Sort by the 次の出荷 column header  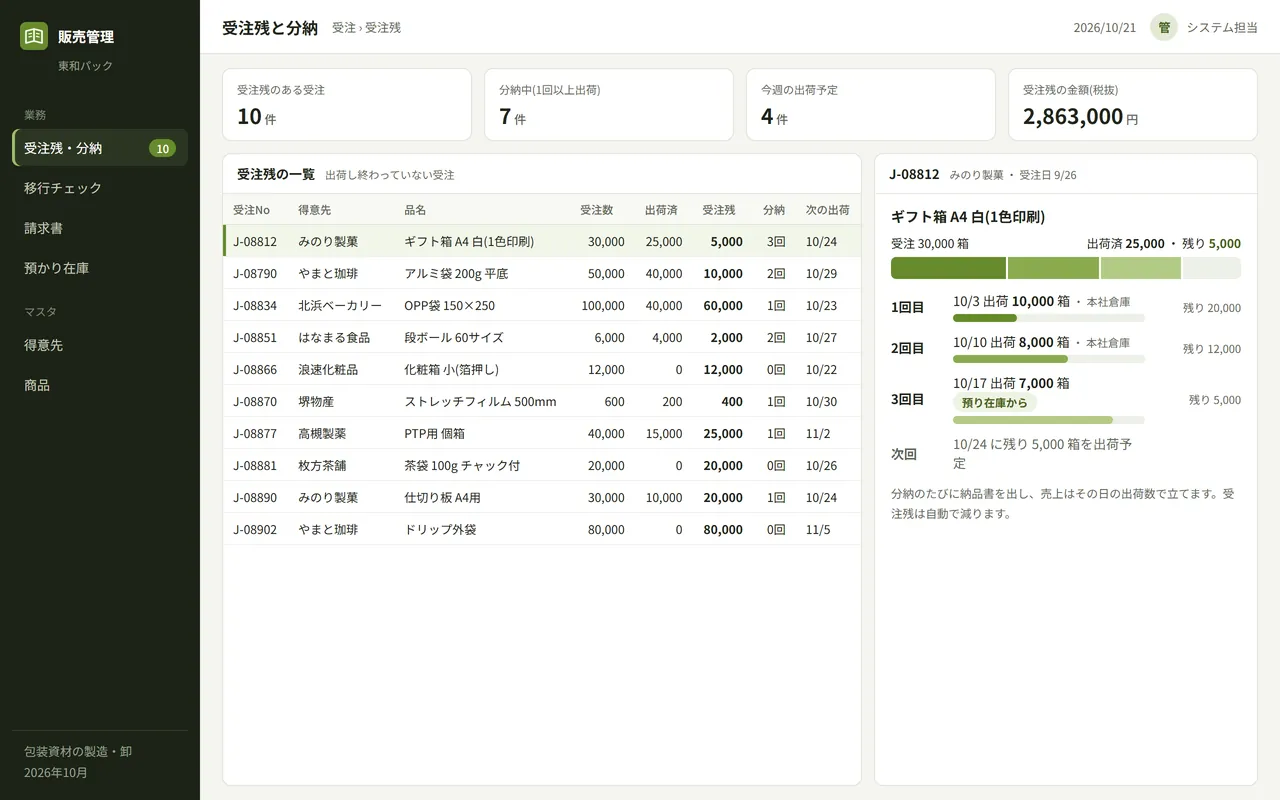(828, 210)
